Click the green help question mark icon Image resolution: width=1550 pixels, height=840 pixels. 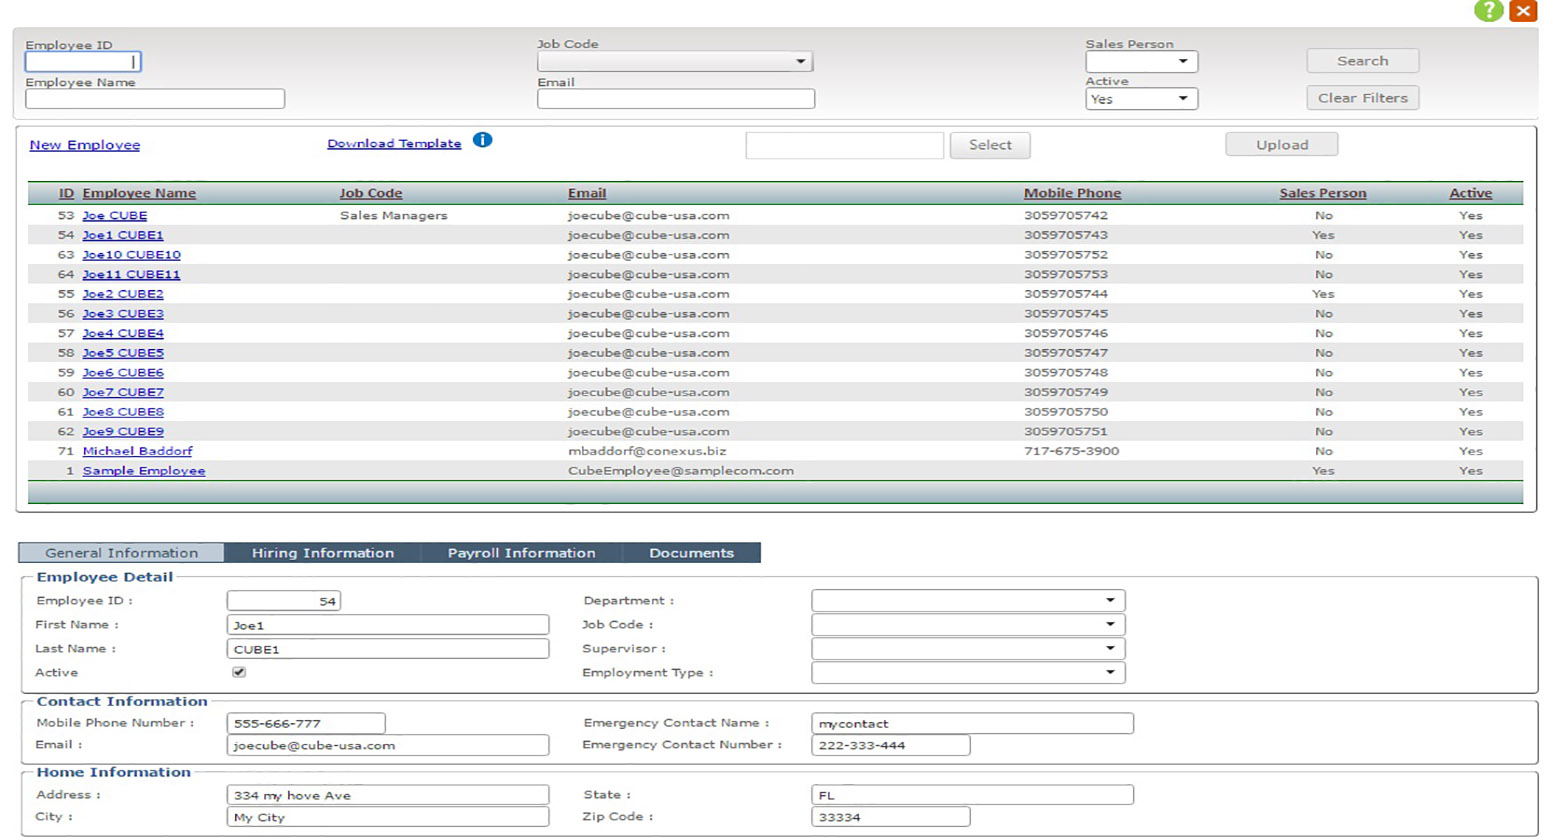point(1488,11)
